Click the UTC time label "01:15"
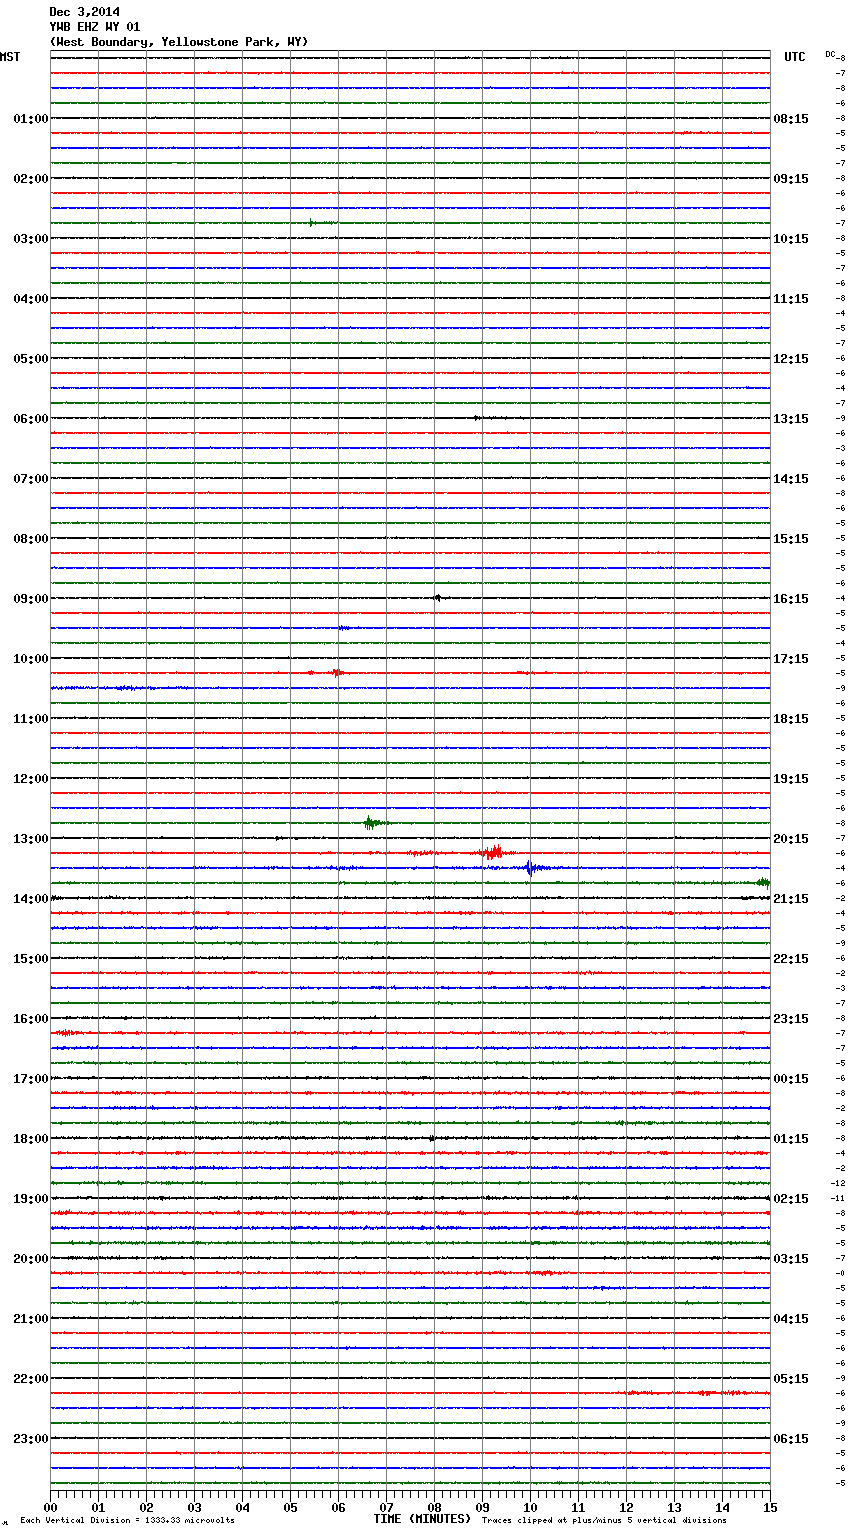The height and width of the screenshot is (1534, 850). [791, 1139]
